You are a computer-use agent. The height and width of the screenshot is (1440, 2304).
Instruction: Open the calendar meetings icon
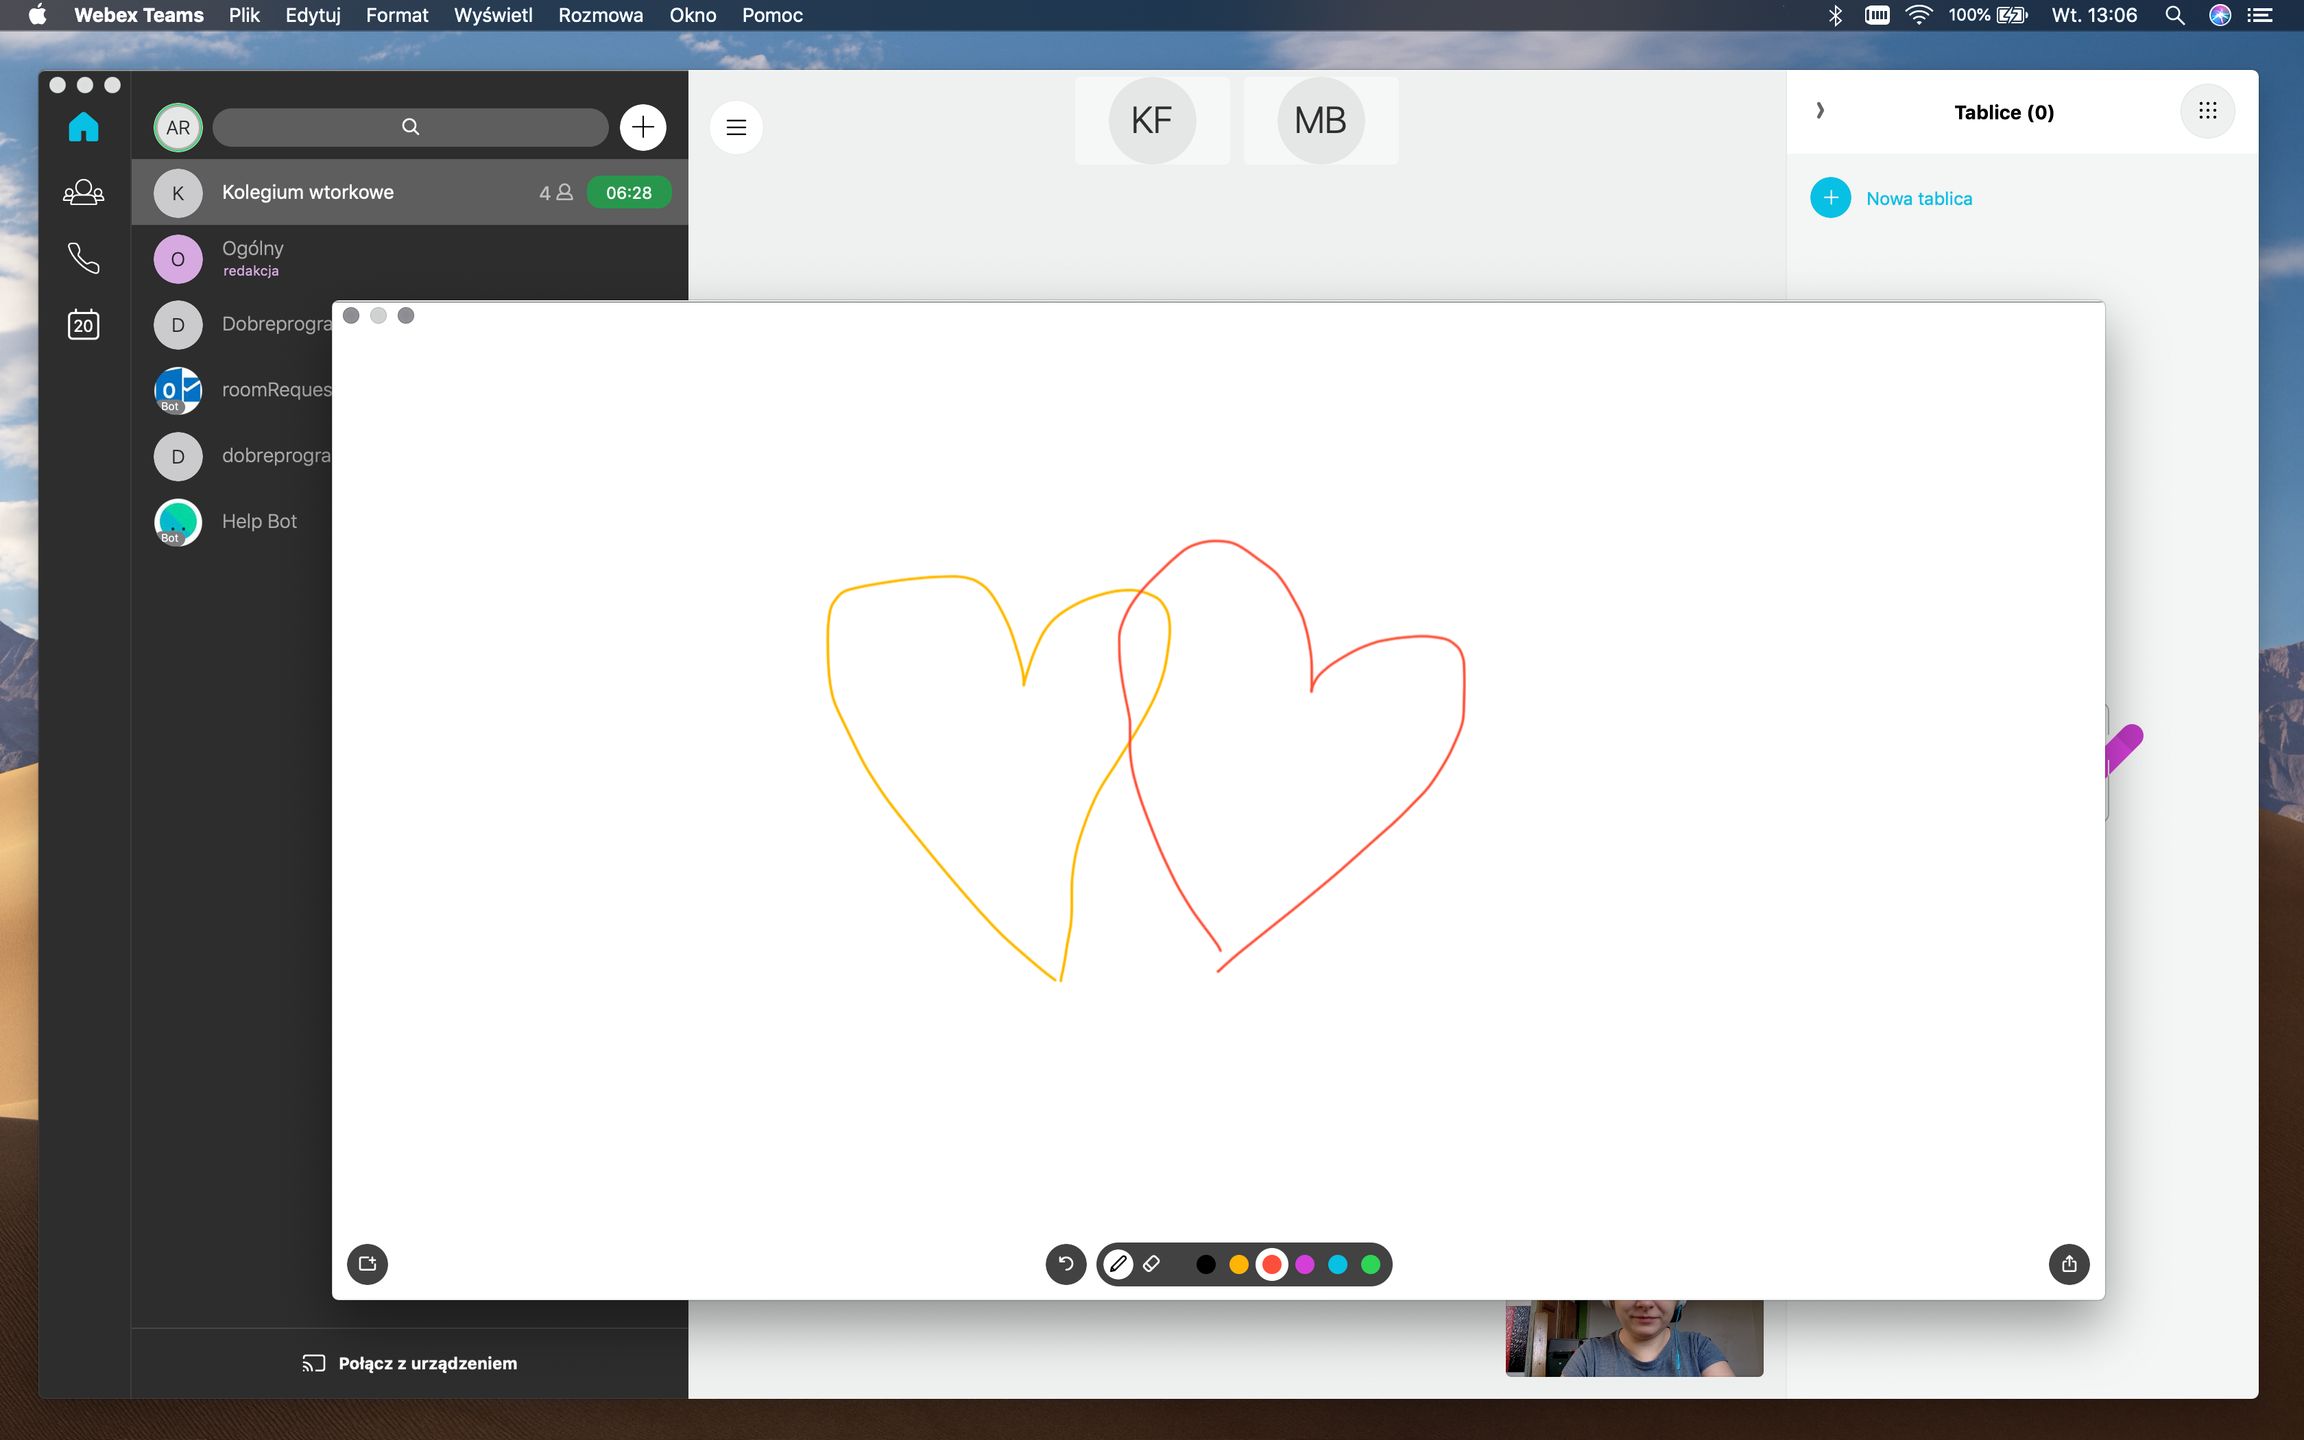(x=83, y=325)
